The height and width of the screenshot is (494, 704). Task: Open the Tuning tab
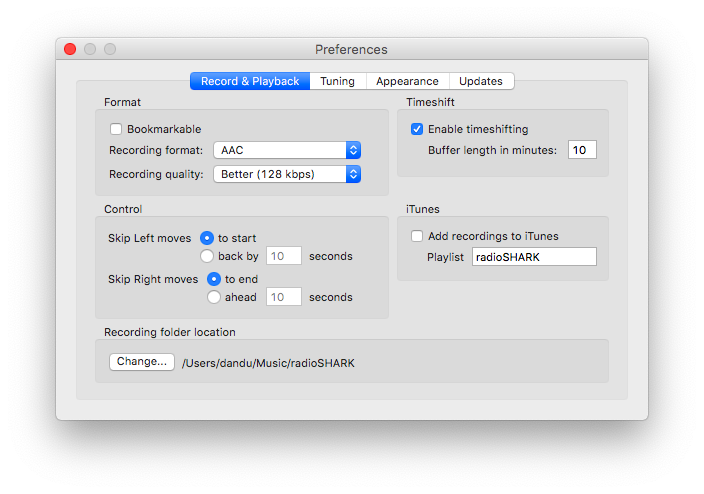click(338, 81)
